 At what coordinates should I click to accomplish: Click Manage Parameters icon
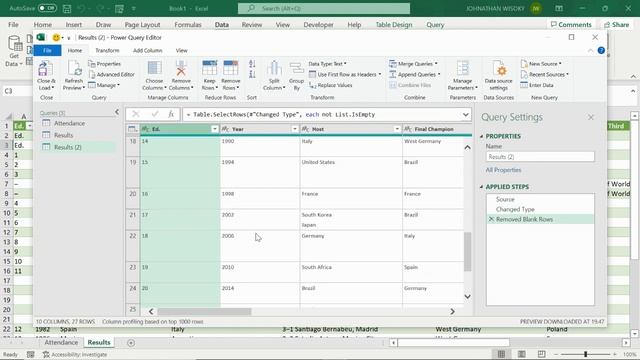[462, 69]
